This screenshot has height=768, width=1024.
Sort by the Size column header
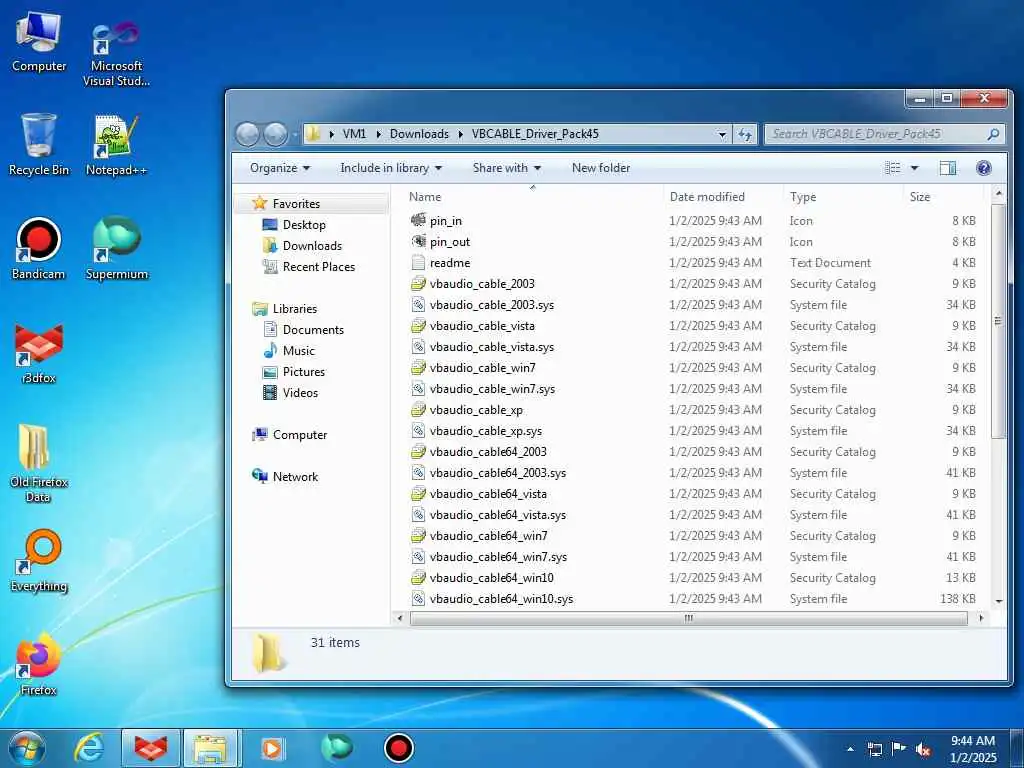tap(943, 197)
